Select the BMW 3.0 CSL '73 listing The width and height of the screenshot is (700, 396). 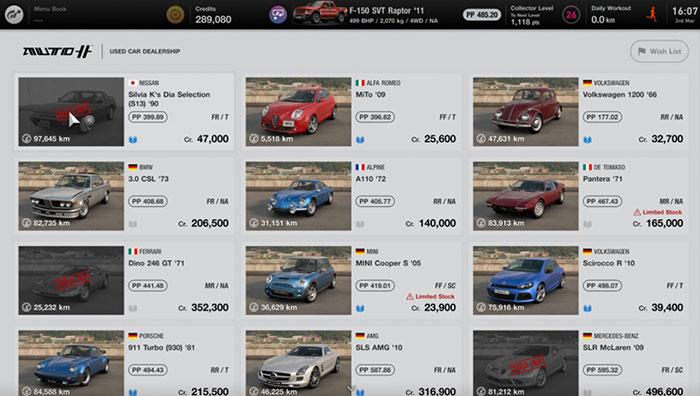(x=124, y=196)
